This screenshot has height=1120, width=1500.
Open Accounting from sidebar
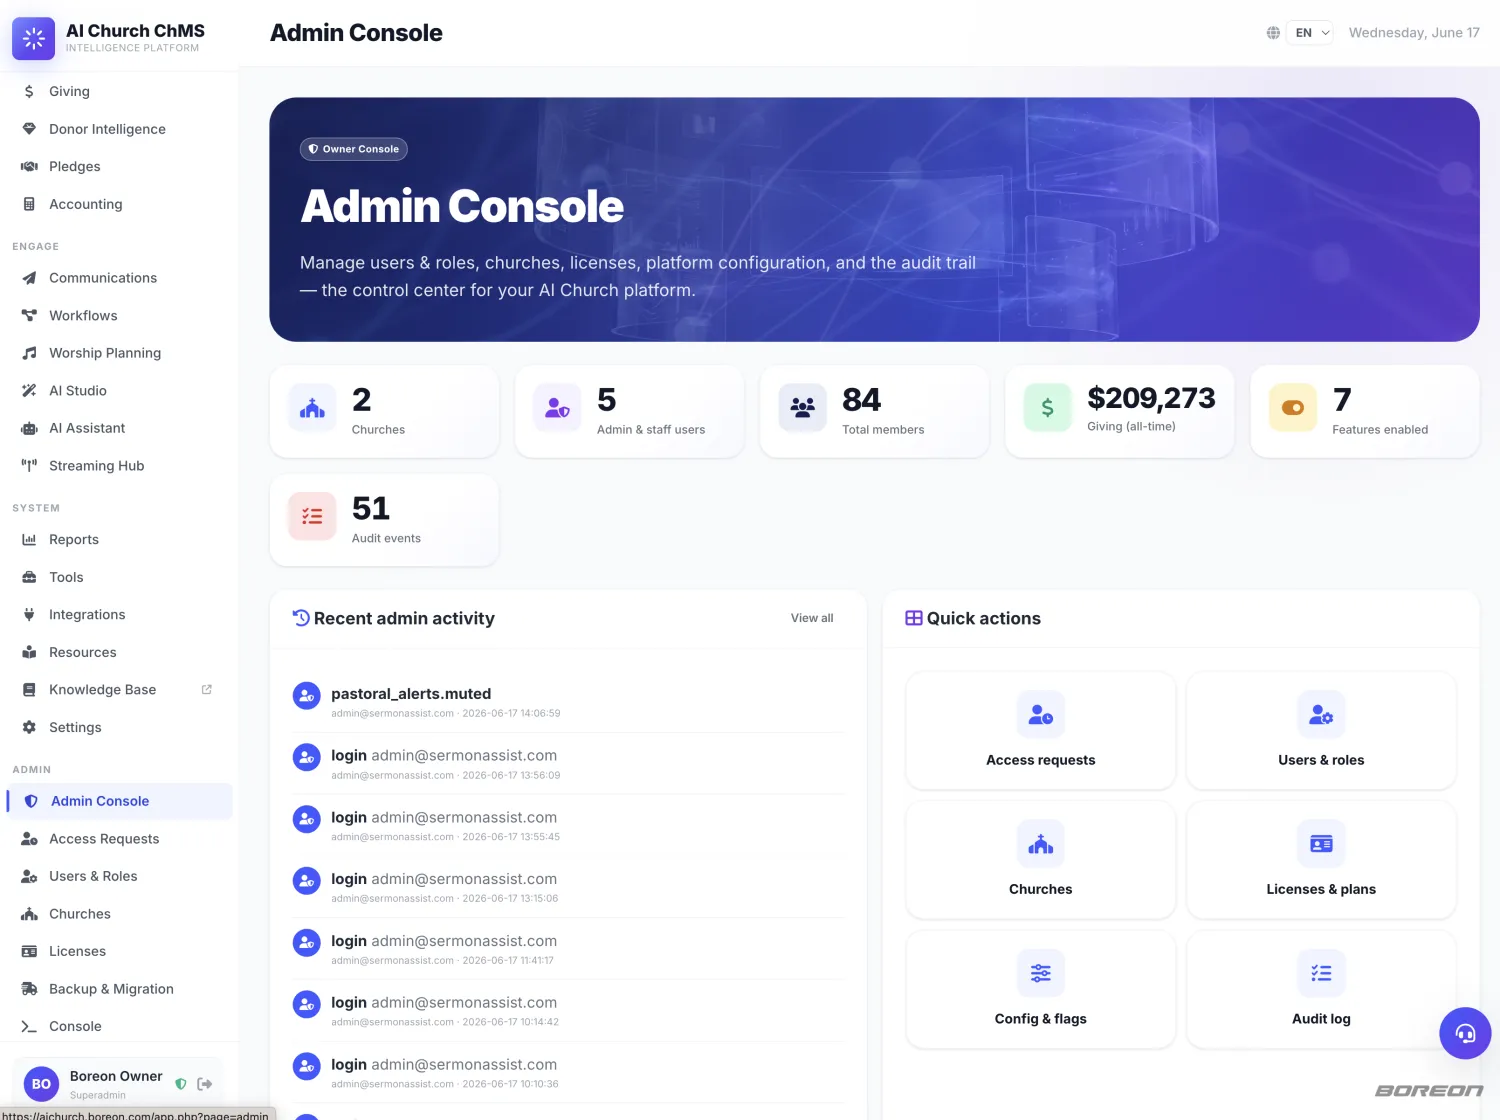click(x=119, y=204)
